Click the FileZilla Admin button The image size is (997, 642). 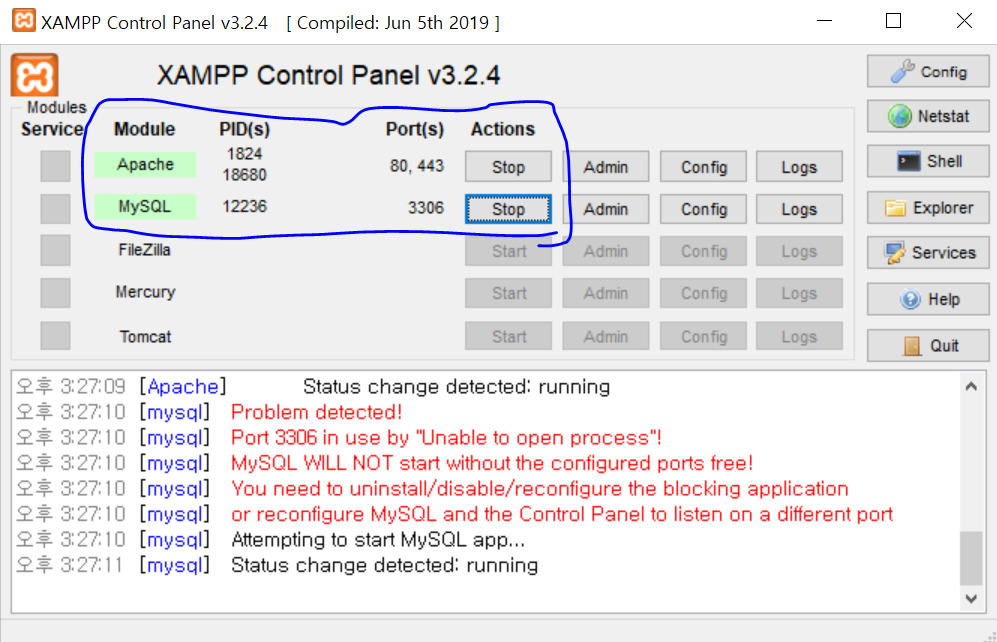(x=605, y=251)
